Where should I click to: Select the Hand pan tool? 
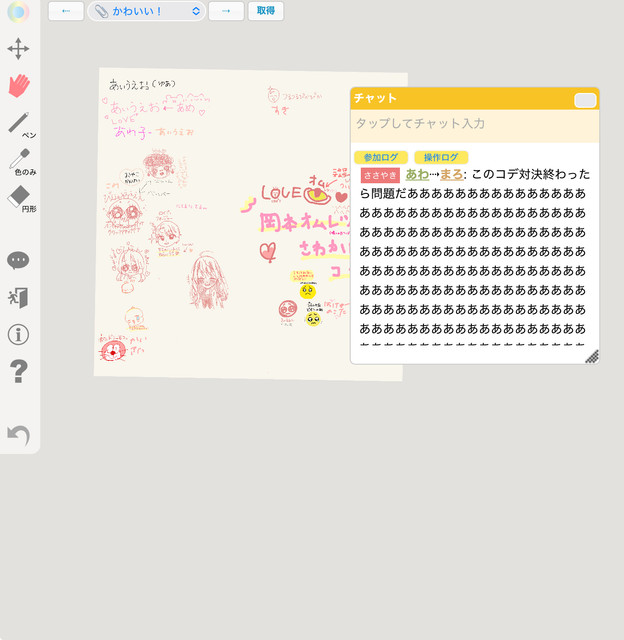[x=18, y=85]
